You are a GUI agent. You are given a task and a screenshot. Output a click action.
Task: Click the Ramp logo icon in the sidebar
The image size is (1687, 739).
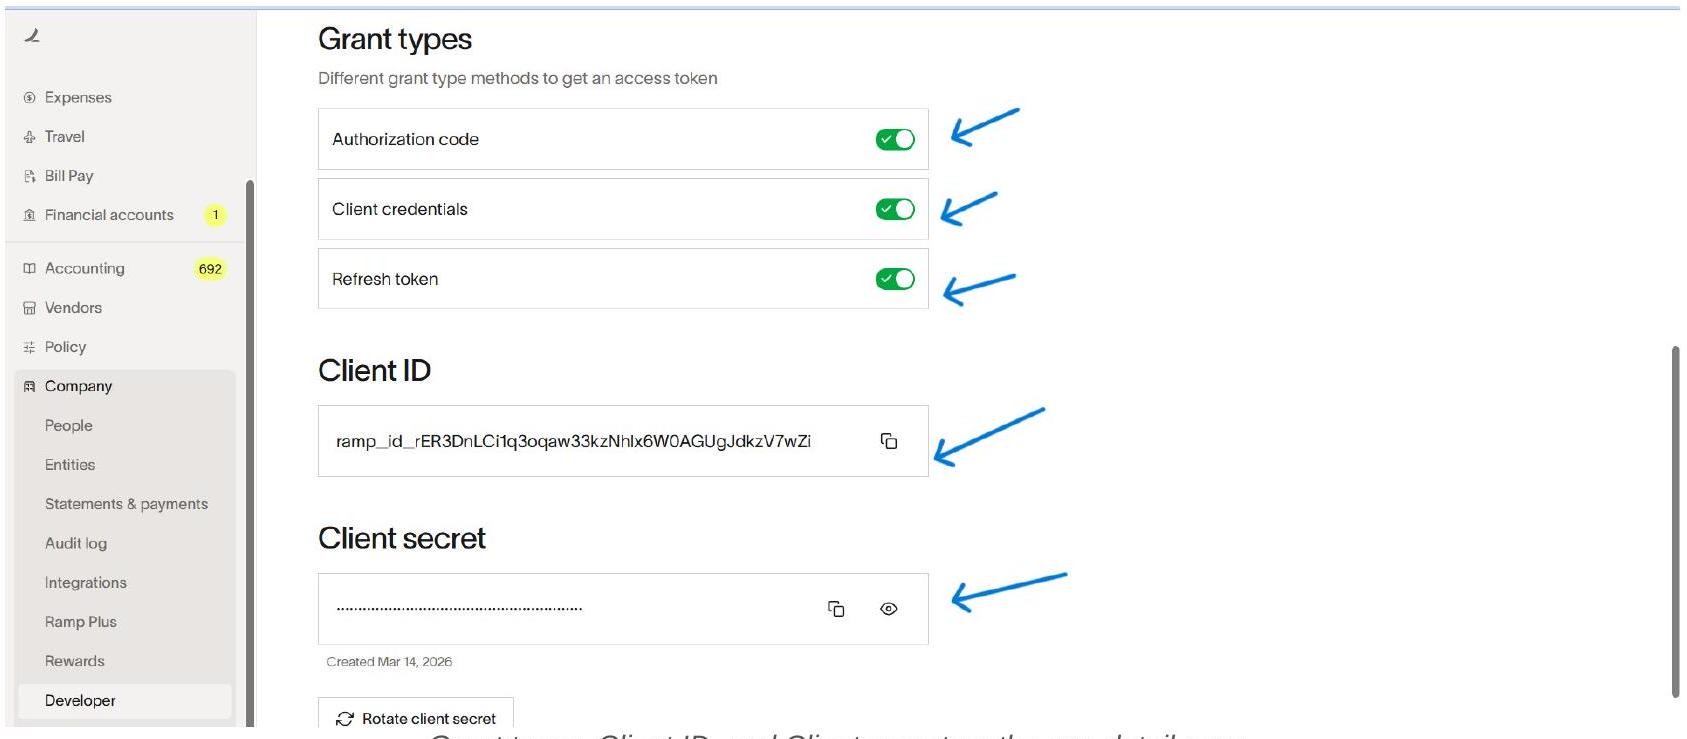(x=32, y=36)
